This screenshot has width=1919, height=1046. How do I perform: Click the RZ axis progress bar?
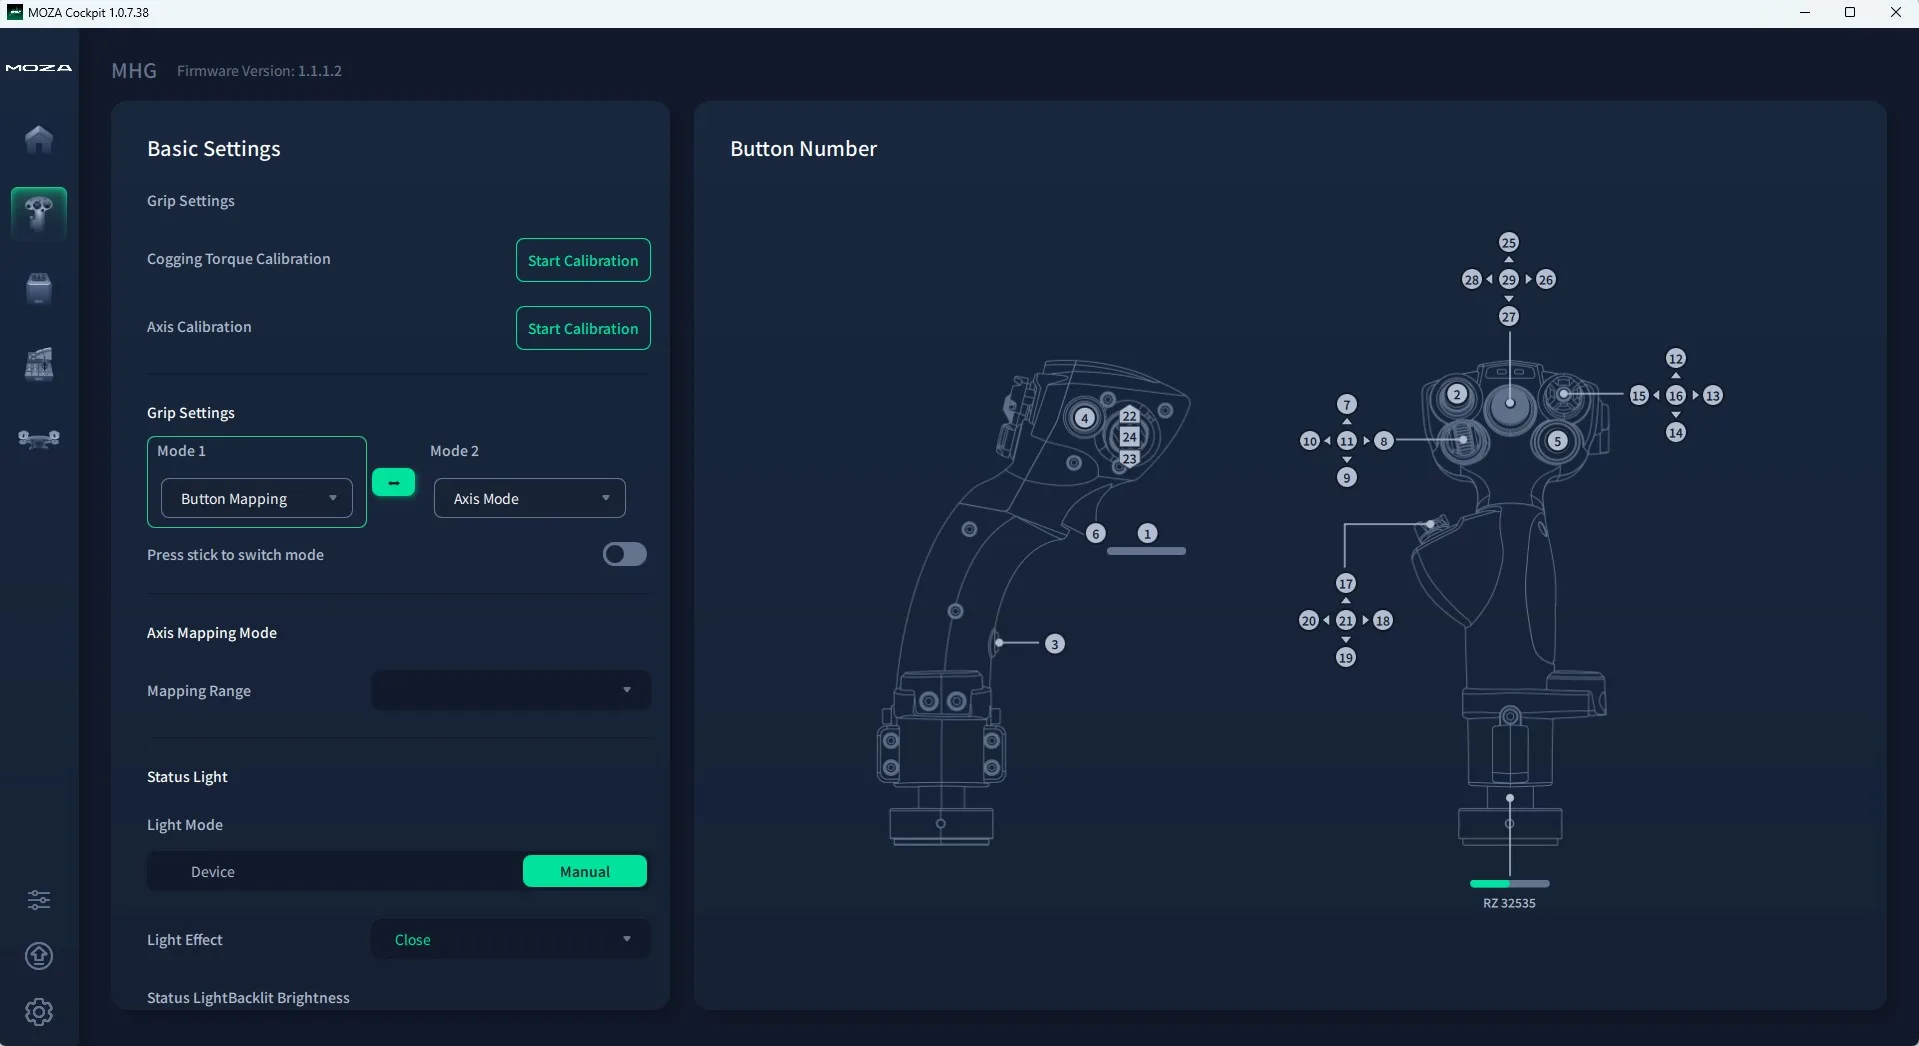click(x=1510, y=884)
